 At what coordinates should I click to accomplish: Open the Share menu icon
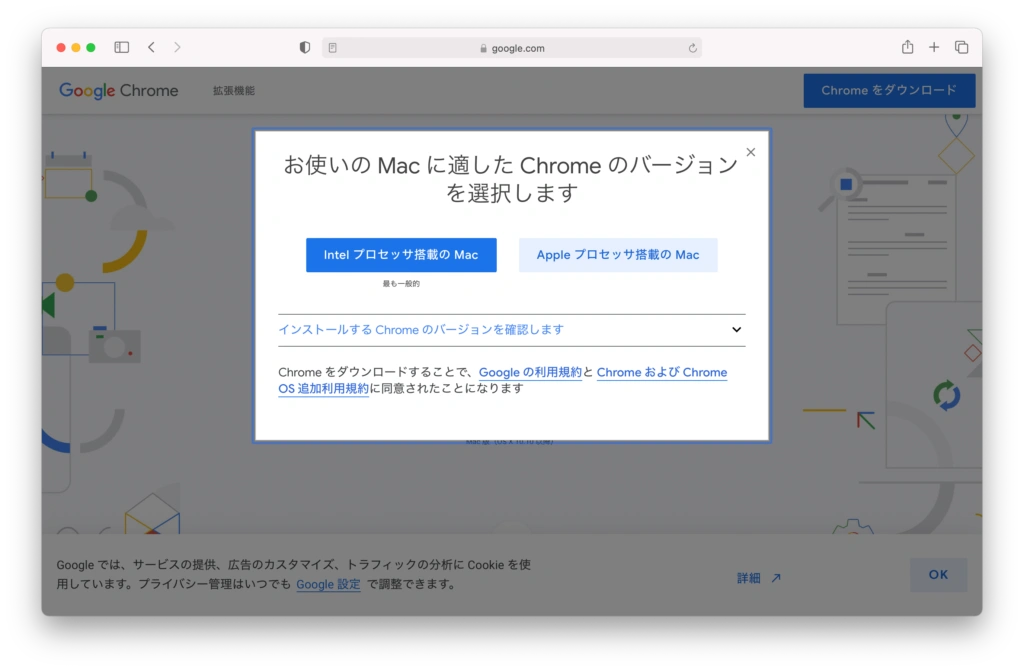(907, 47)
